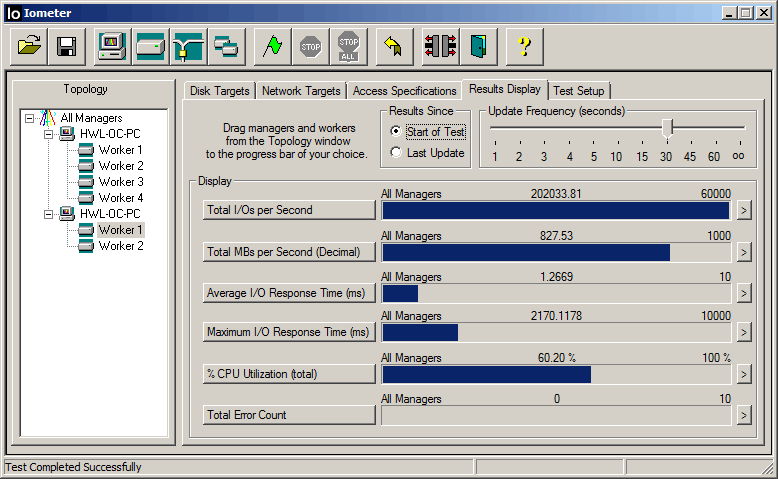Maximize the Iometer window
This screenshot has height=479, width=778.
(745, 13)
